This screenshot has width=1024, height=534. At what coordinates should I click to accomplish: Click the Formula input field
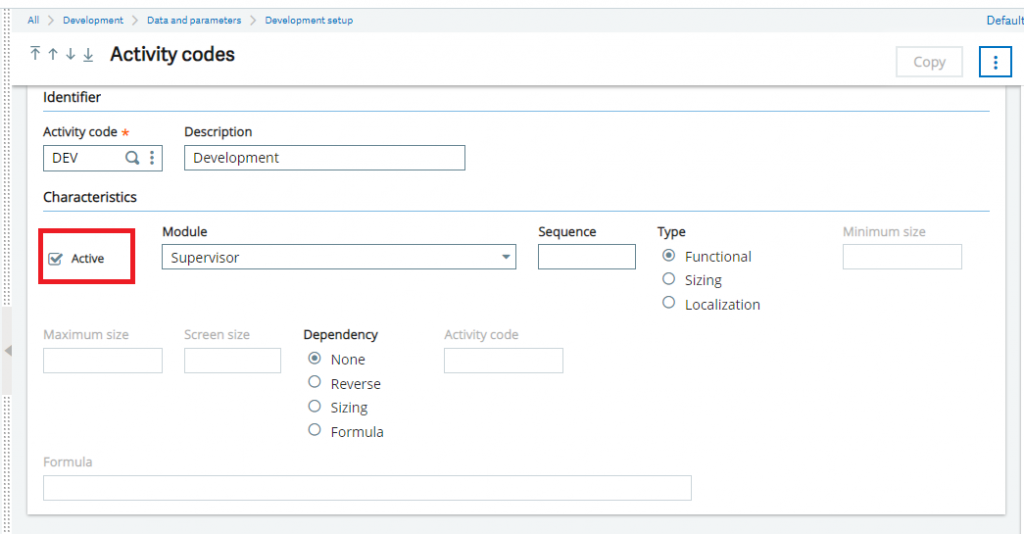(x=367, y=488)
